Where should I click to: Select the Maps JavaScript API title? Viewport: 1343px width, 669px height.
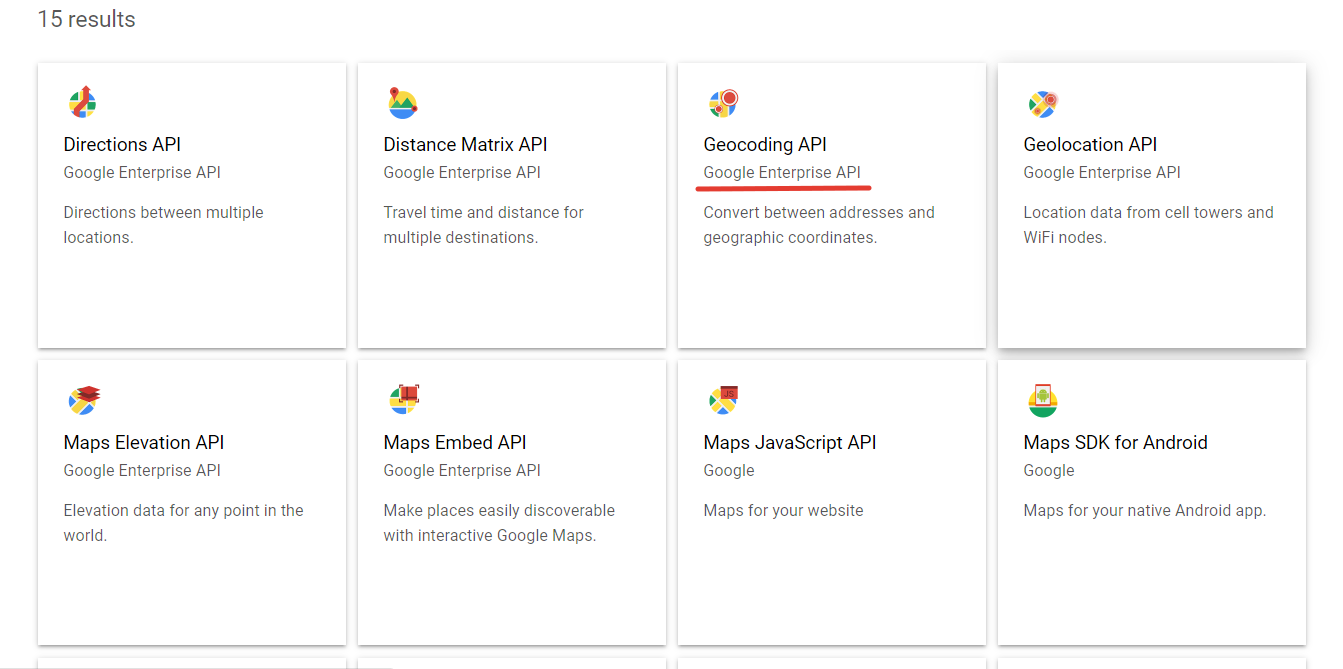pyautogui.click(x=790, y=442)
